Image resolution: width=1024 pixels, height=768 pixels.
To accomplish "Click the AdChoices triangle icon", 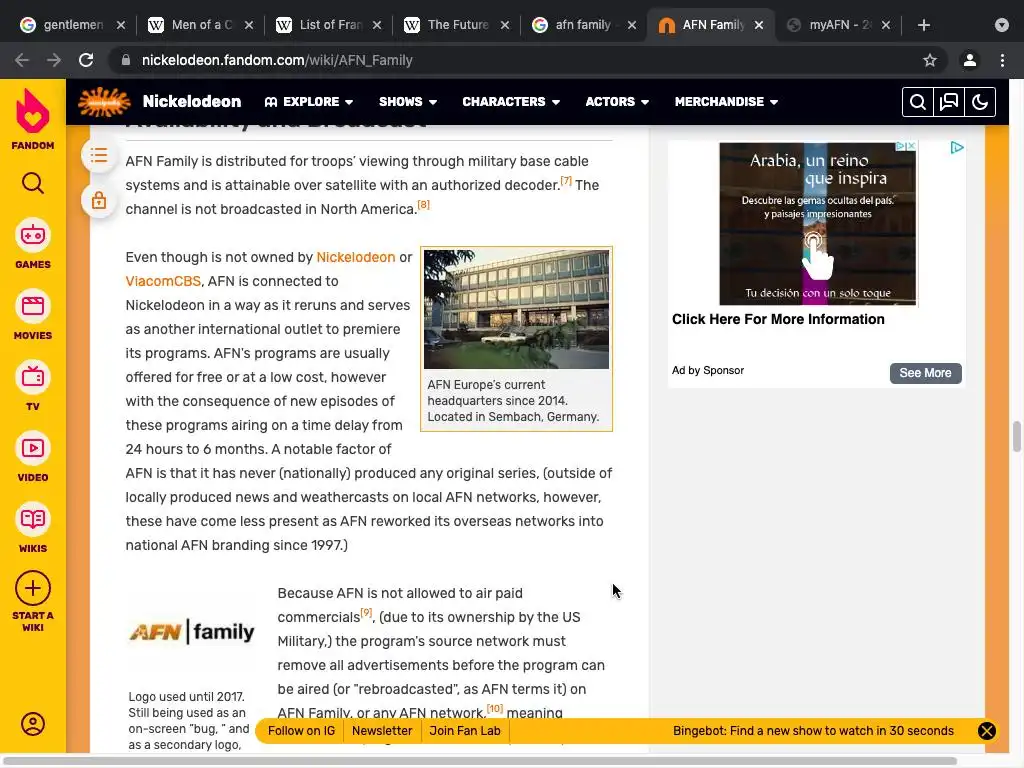I will (957, 148).
